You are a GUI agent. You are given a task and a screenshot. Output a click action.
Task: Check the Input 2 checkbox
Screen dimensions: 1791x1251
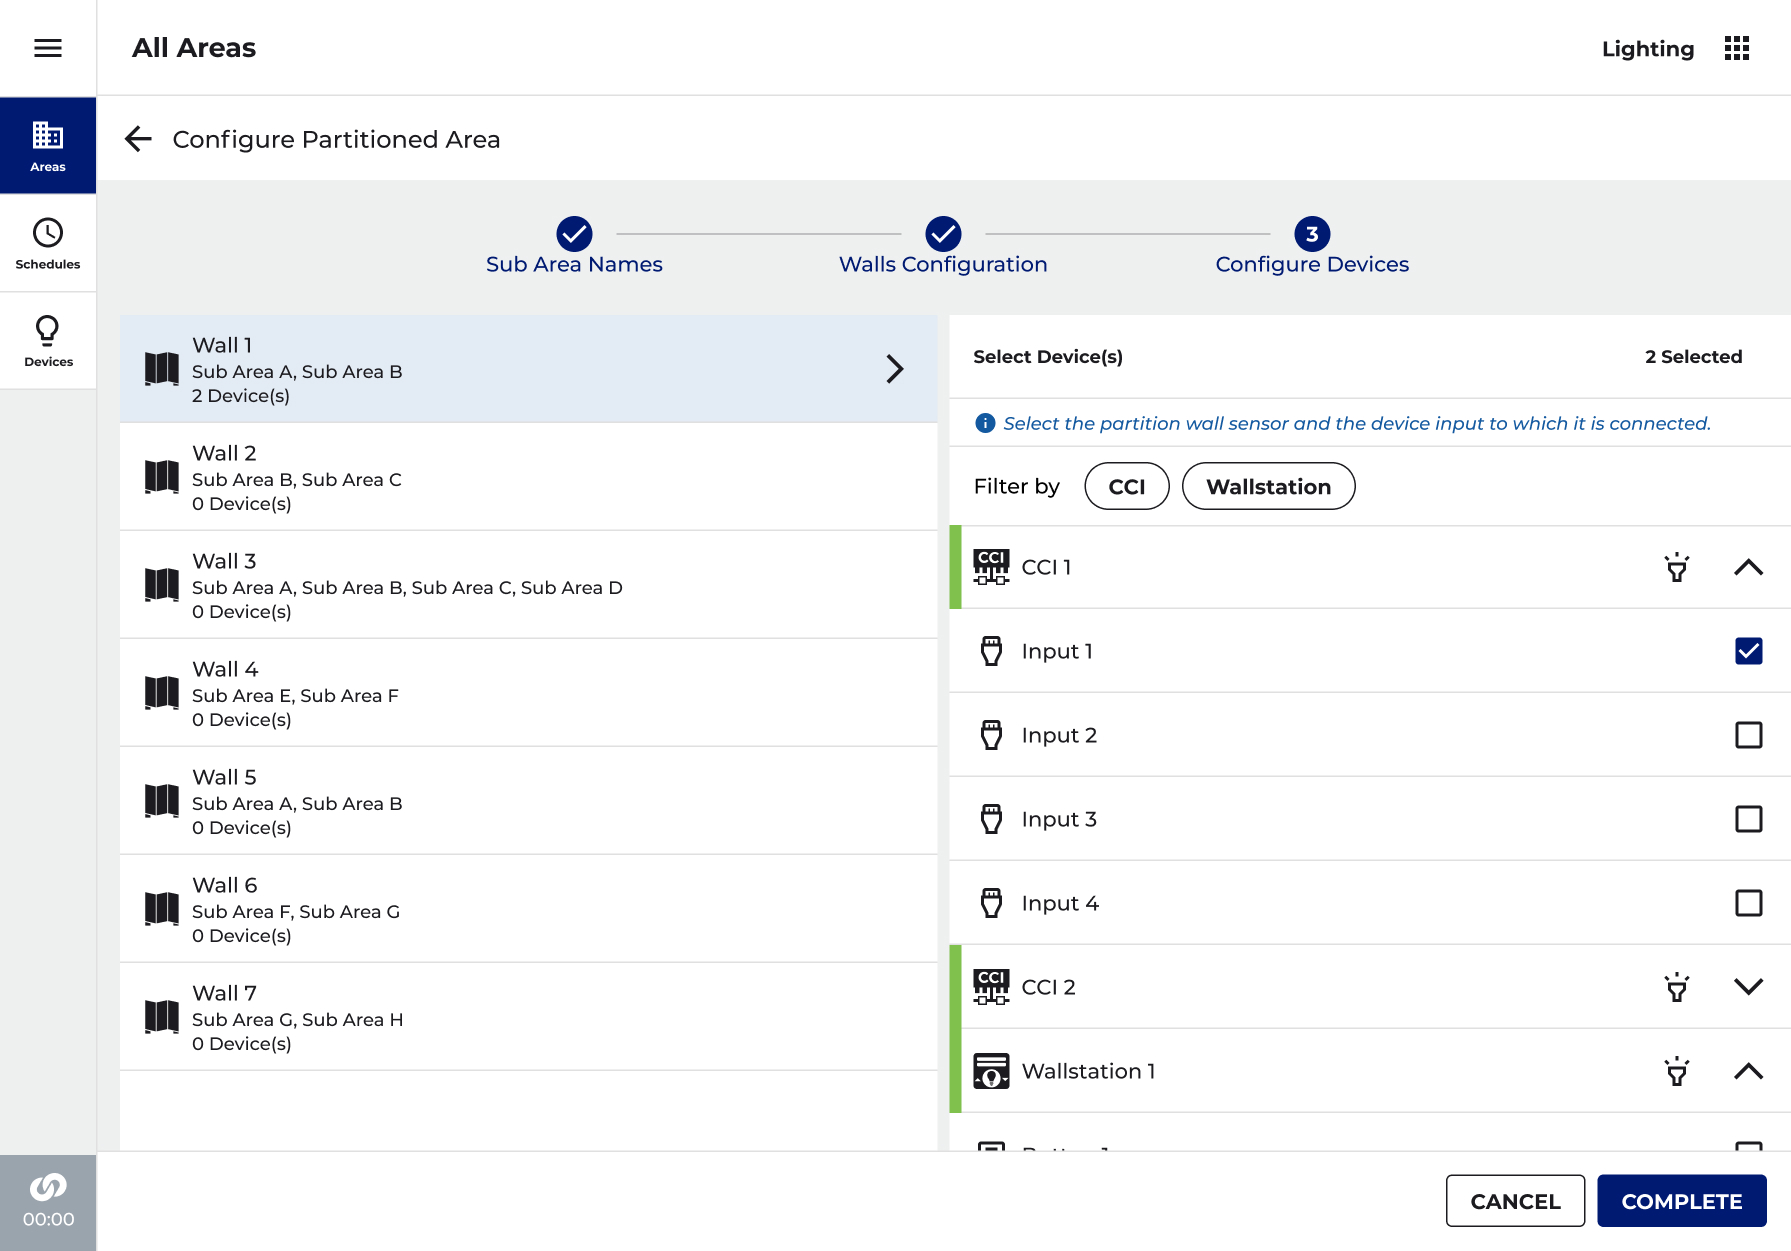coord(1748,735)
